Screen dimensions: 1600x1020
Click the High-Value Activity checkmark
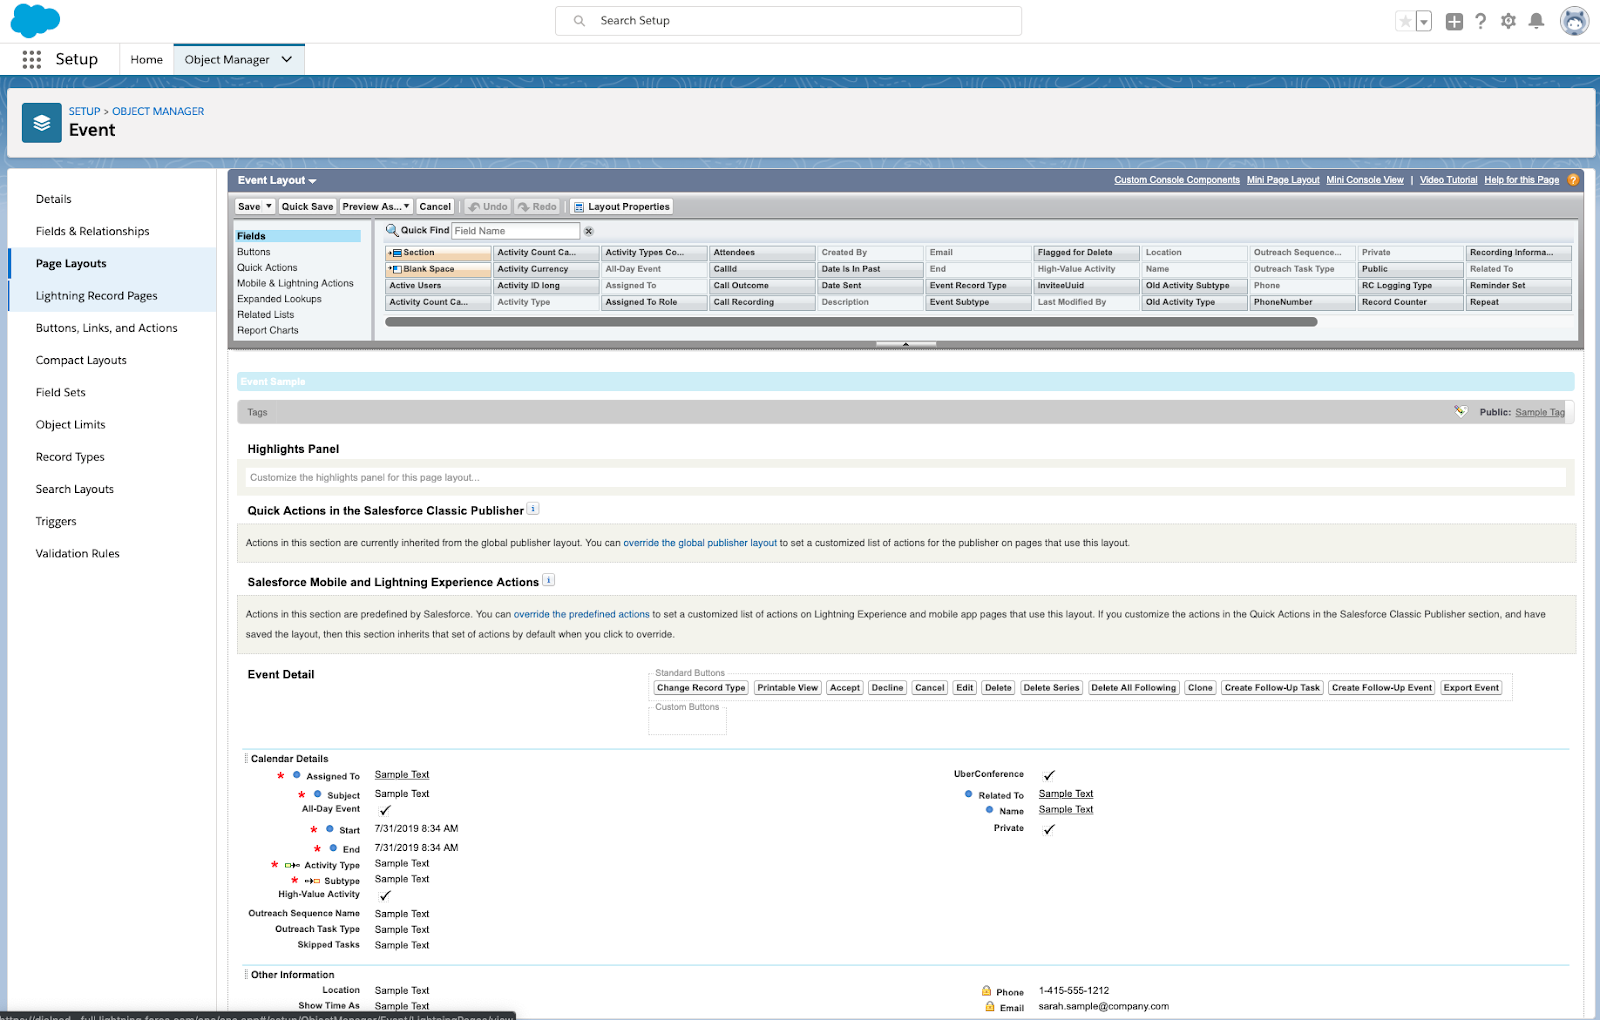coord(385,895)
